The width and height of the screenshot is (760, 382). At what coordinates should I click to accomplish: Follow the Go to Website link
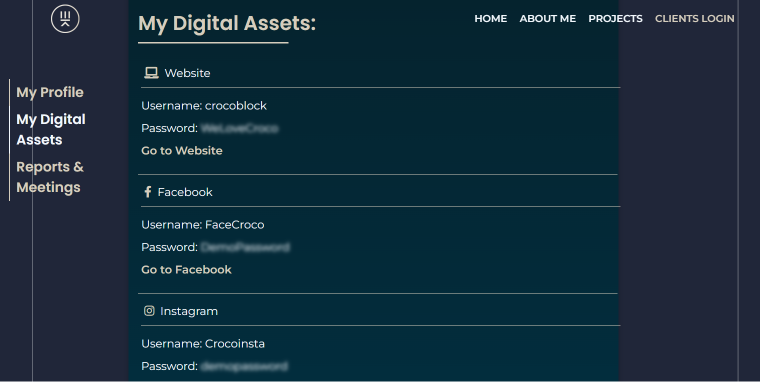pyautogui.click(x=182, y=151)
